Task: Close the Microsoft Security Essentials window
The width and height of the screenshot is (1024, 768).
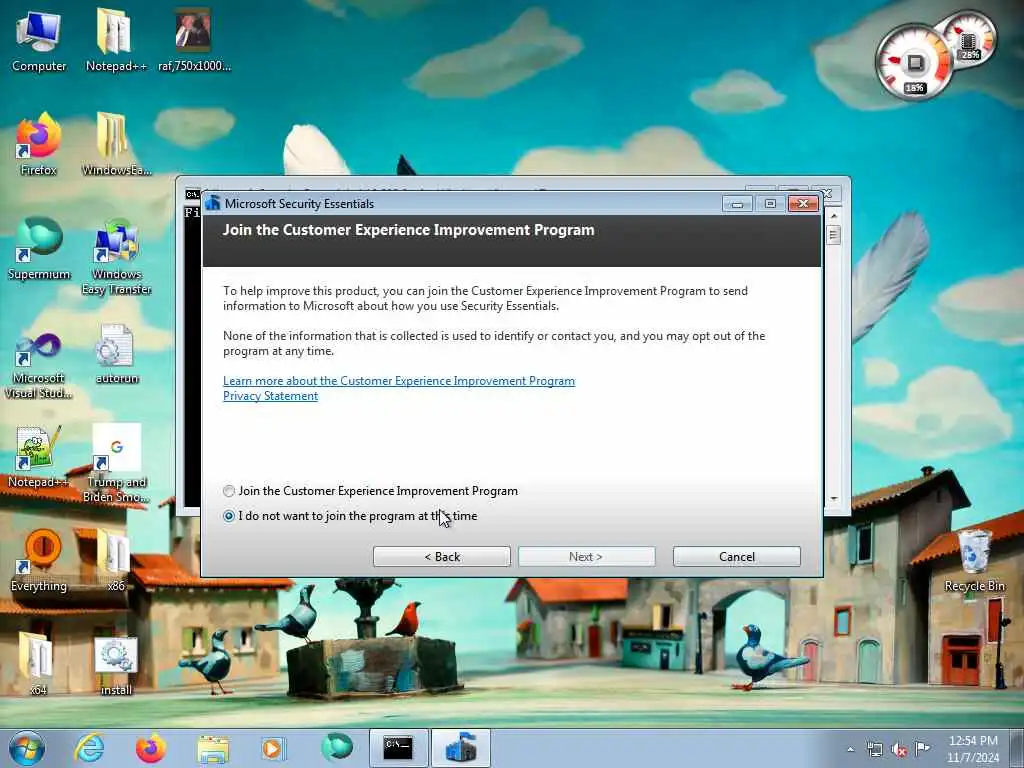Action: pos(803,204)
